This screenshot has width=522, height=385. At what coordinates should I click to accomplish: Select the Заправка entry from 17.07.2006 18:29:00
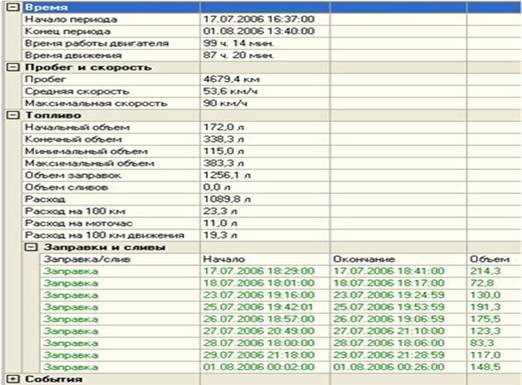click(281, 271)
